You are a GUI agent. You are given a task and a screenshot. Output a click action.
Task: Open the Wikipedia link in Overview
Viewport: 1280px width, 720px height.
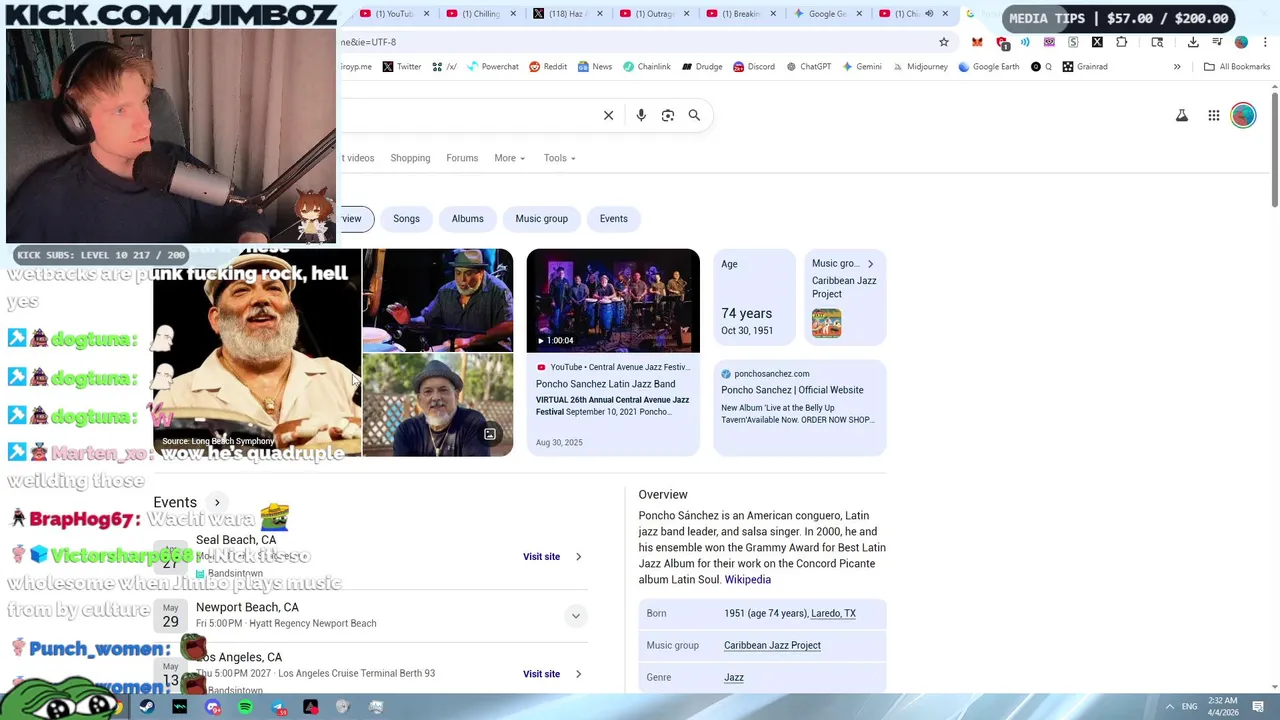tap(747, 580)
